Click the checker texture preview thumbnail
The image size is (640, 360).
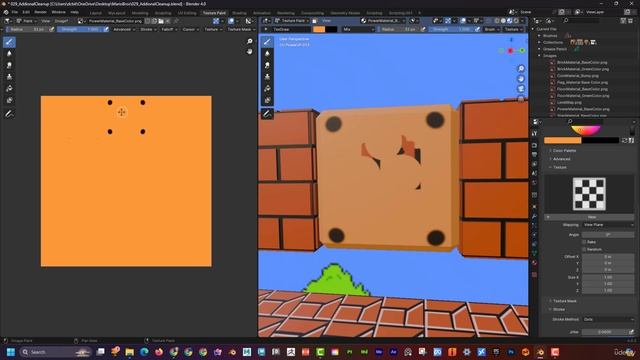pyautogui.click(x=589, y=194)
